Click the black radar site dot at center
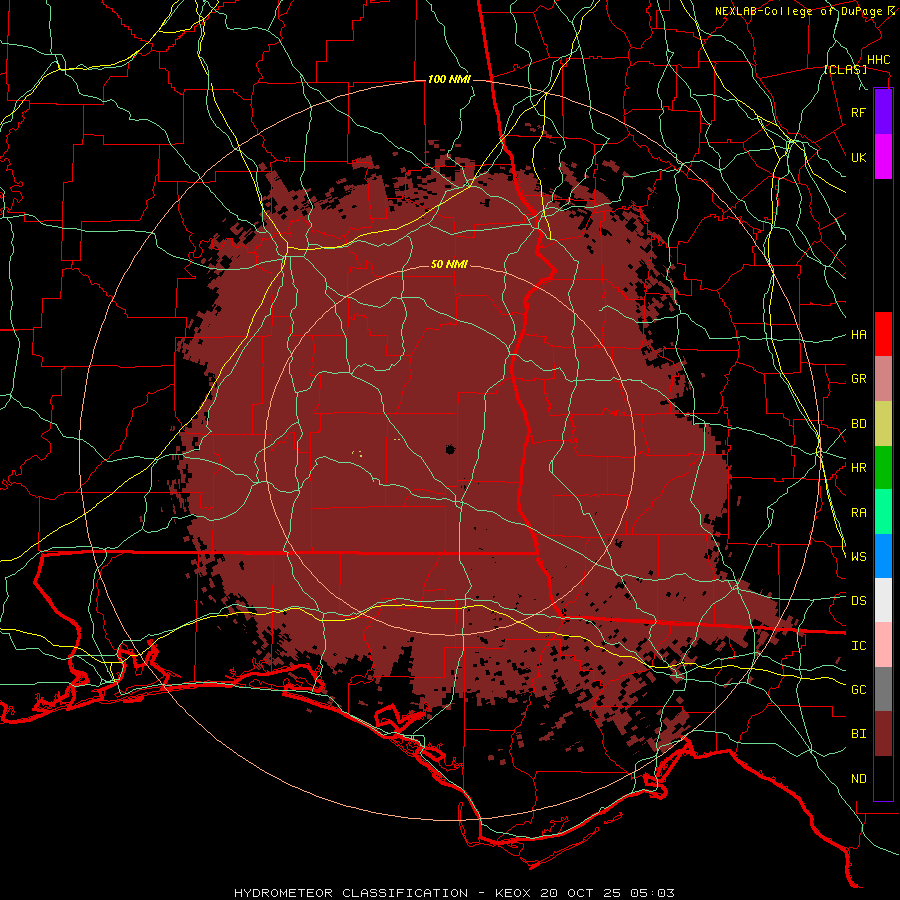The image size is (900, 900). (450, 449)
